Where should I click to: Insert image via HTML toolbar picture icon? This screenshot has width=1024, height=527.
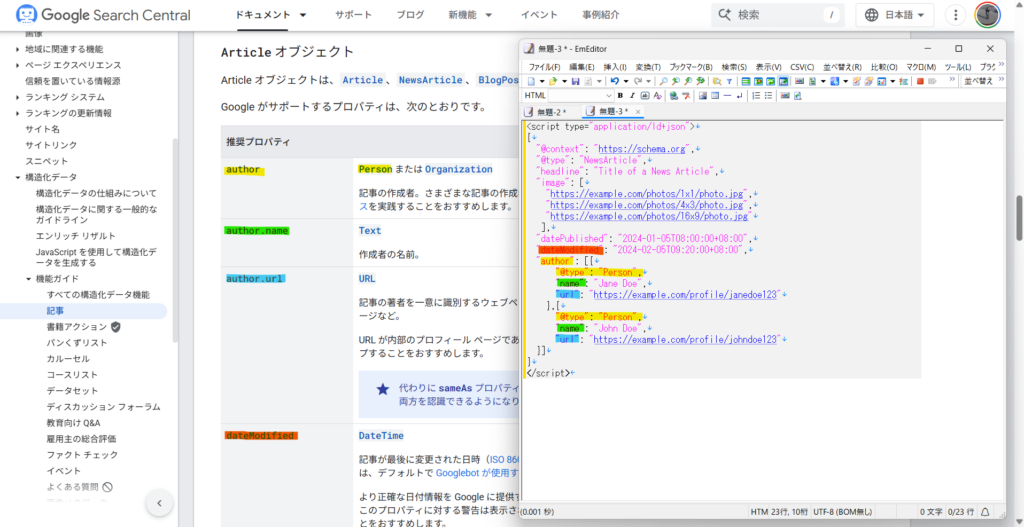coord(703,95)
